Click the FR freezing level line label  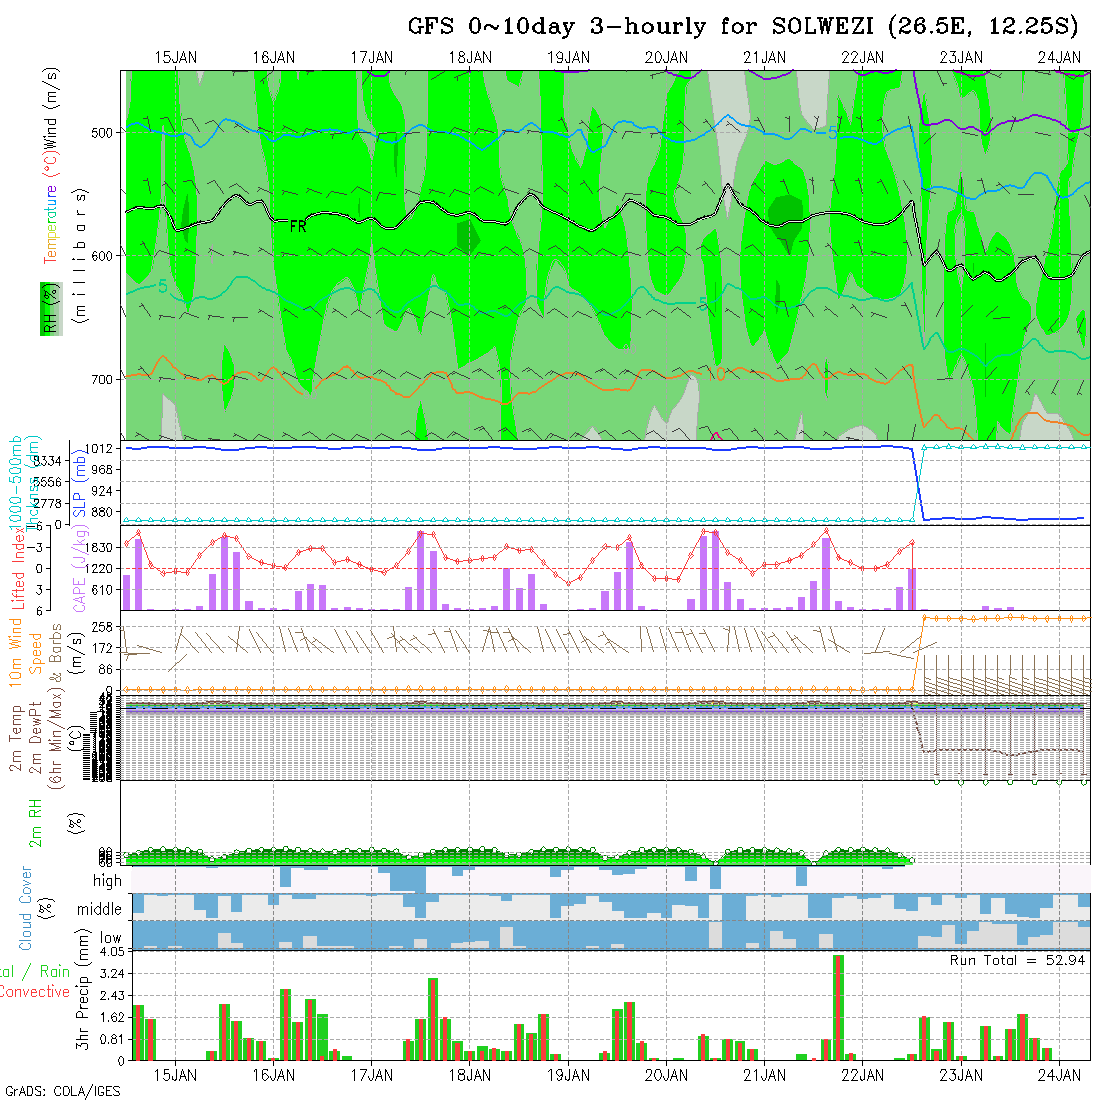pyautogui.click(x=297, y=227)
